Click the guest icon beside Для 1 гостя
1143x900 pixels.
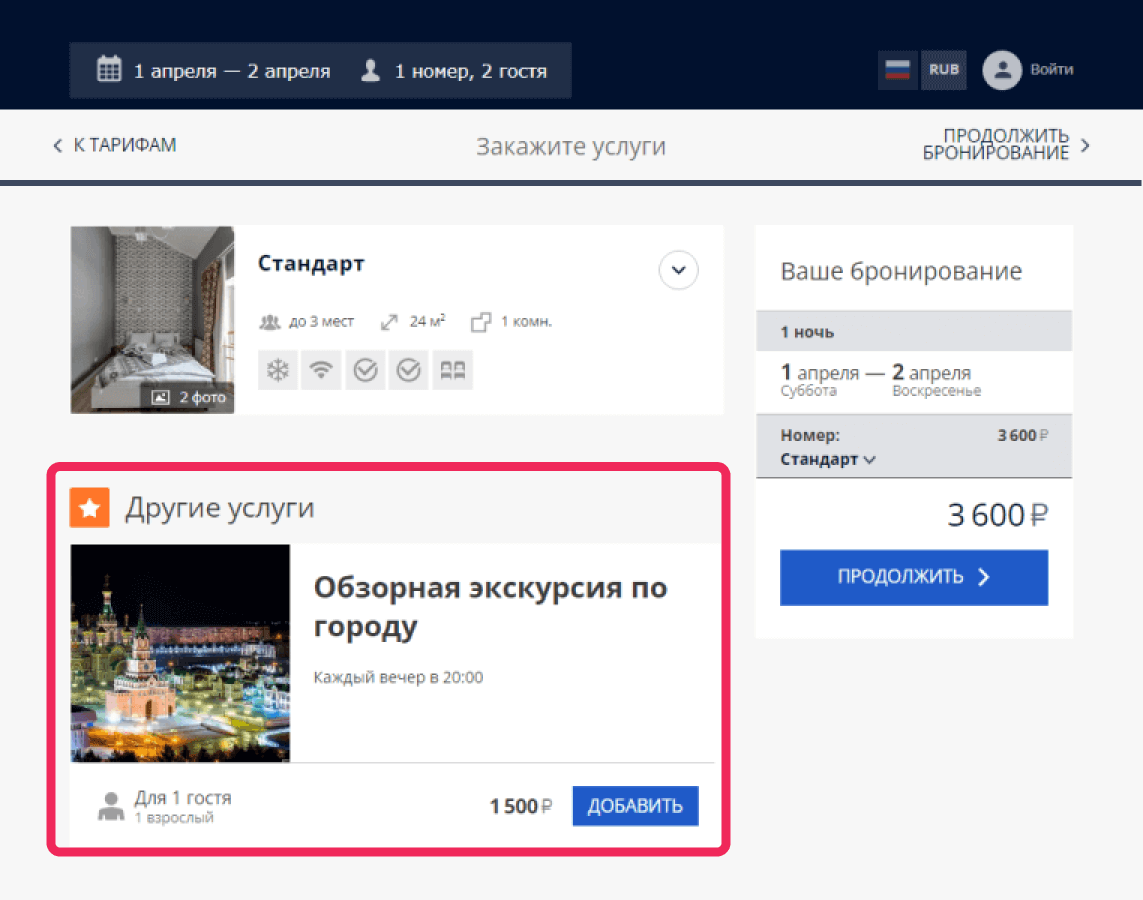[113, 805]
